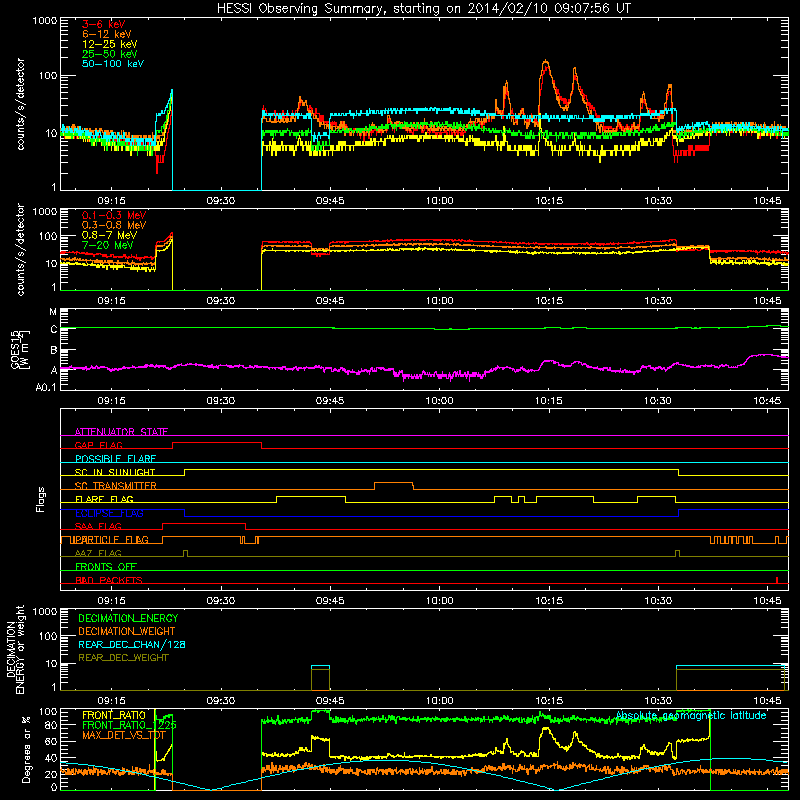The height and width of the screenshot is (800, 800).
Task: Select the orange PARTICLE_FLAG label
Action: [110, 540]
